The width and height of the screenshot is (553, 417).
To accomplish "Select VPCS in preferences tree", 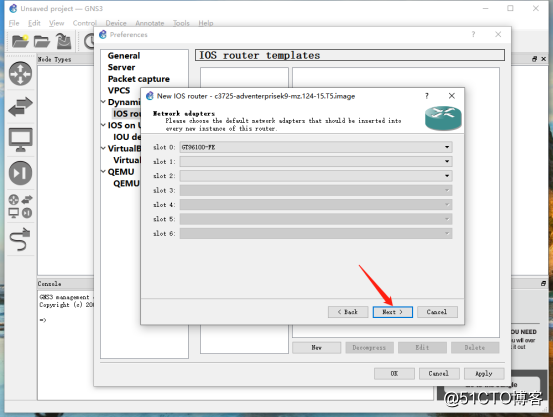I will pos(119,91).
